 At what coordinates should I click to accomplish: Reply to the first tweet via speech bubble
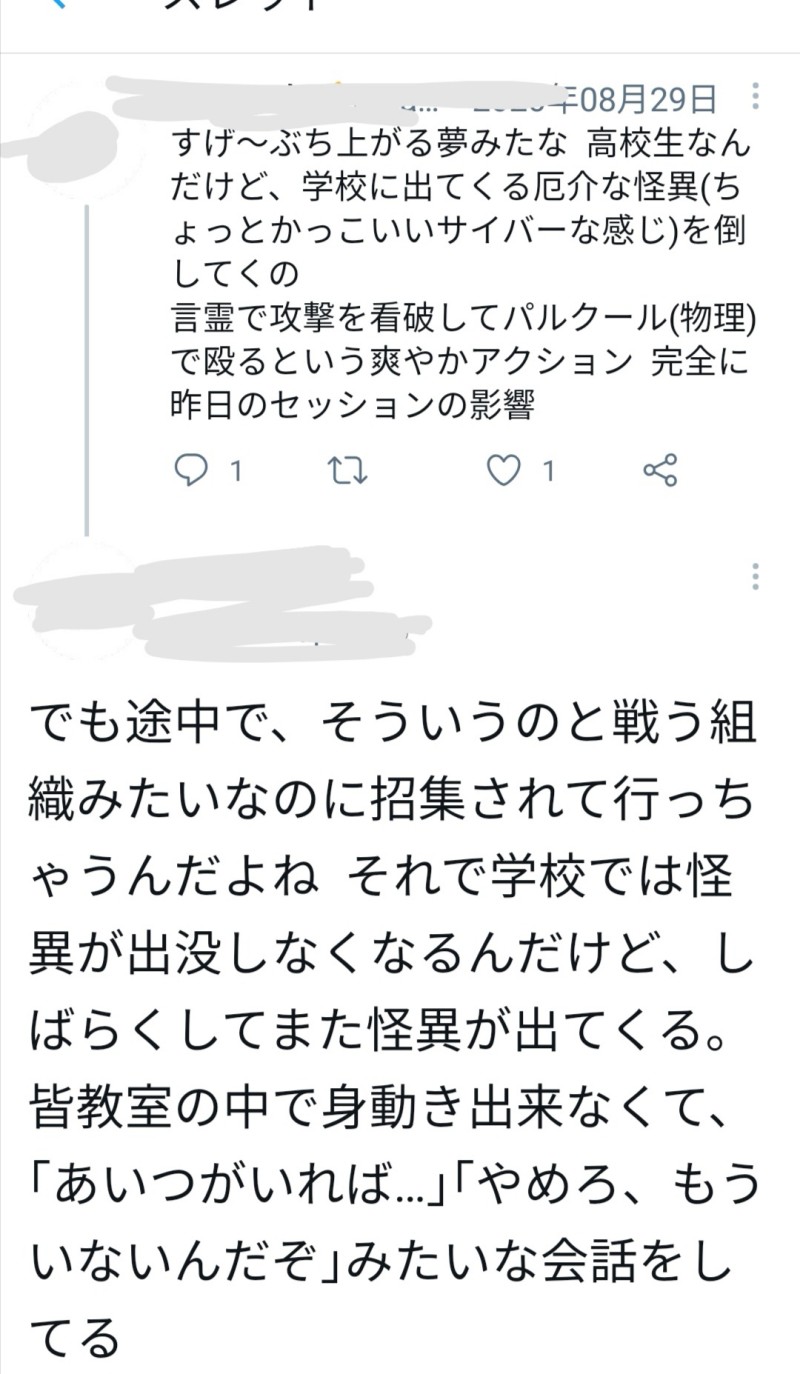click(190, 470)
